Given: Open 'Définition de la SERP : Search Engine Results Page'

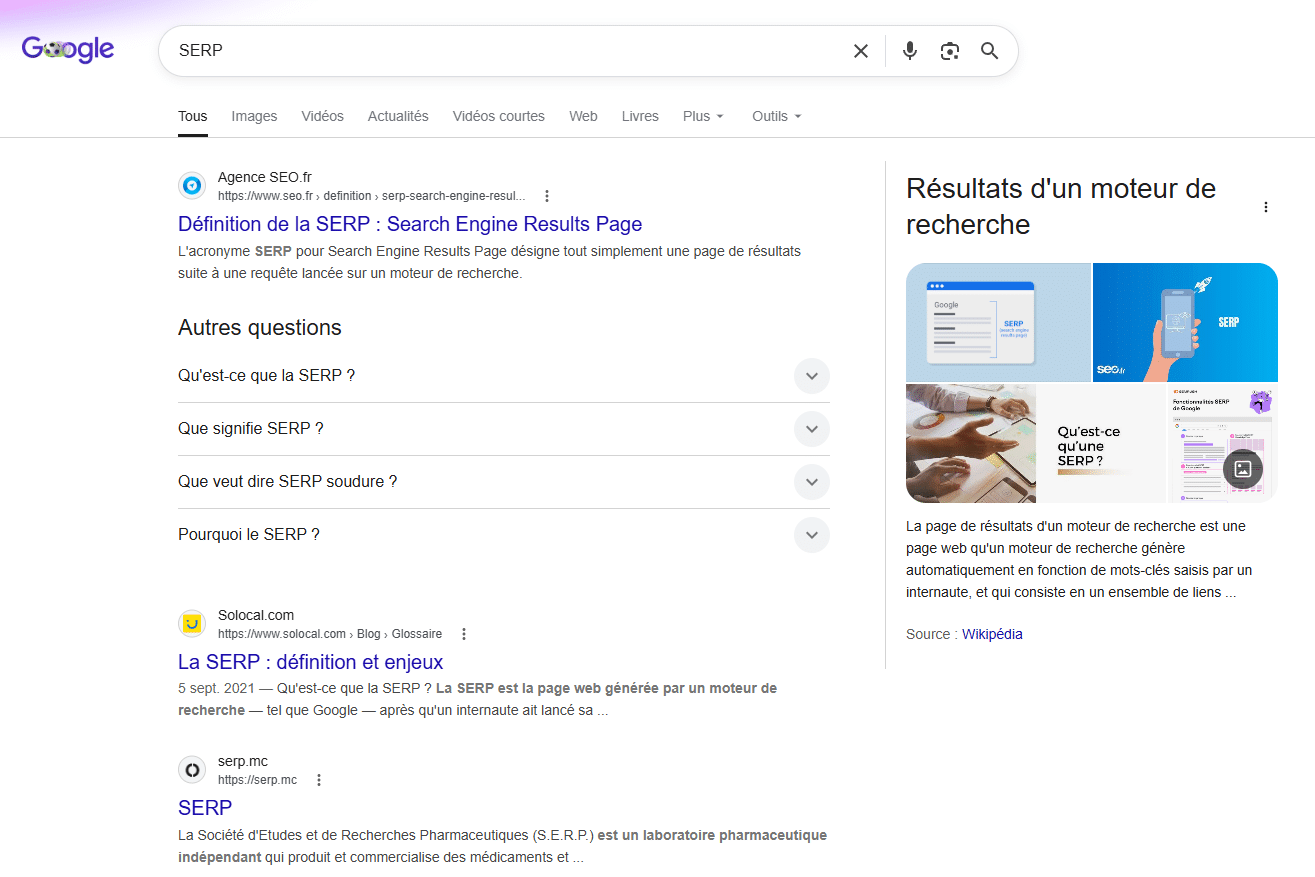Looking at the screenshot, I should point(410,224).
